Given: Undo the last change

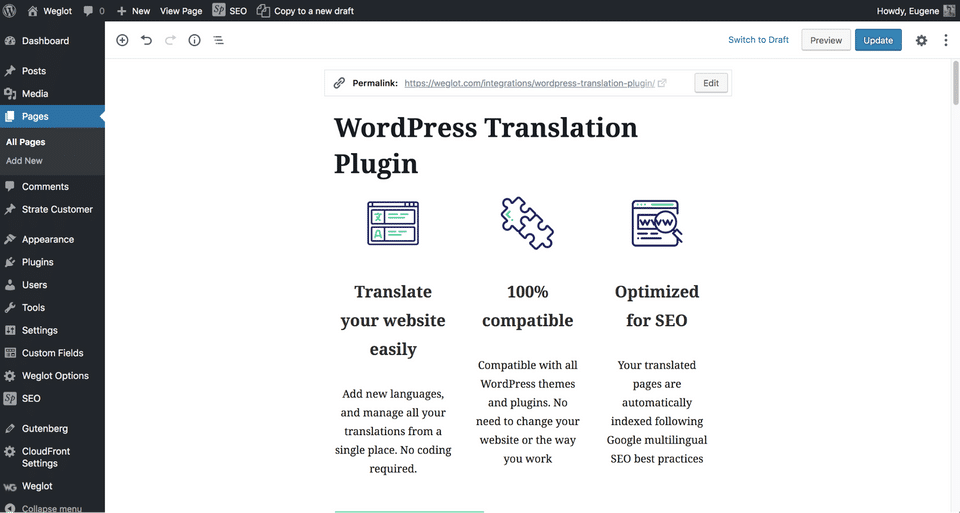Looking at the screenshot, I should point(146,40).
